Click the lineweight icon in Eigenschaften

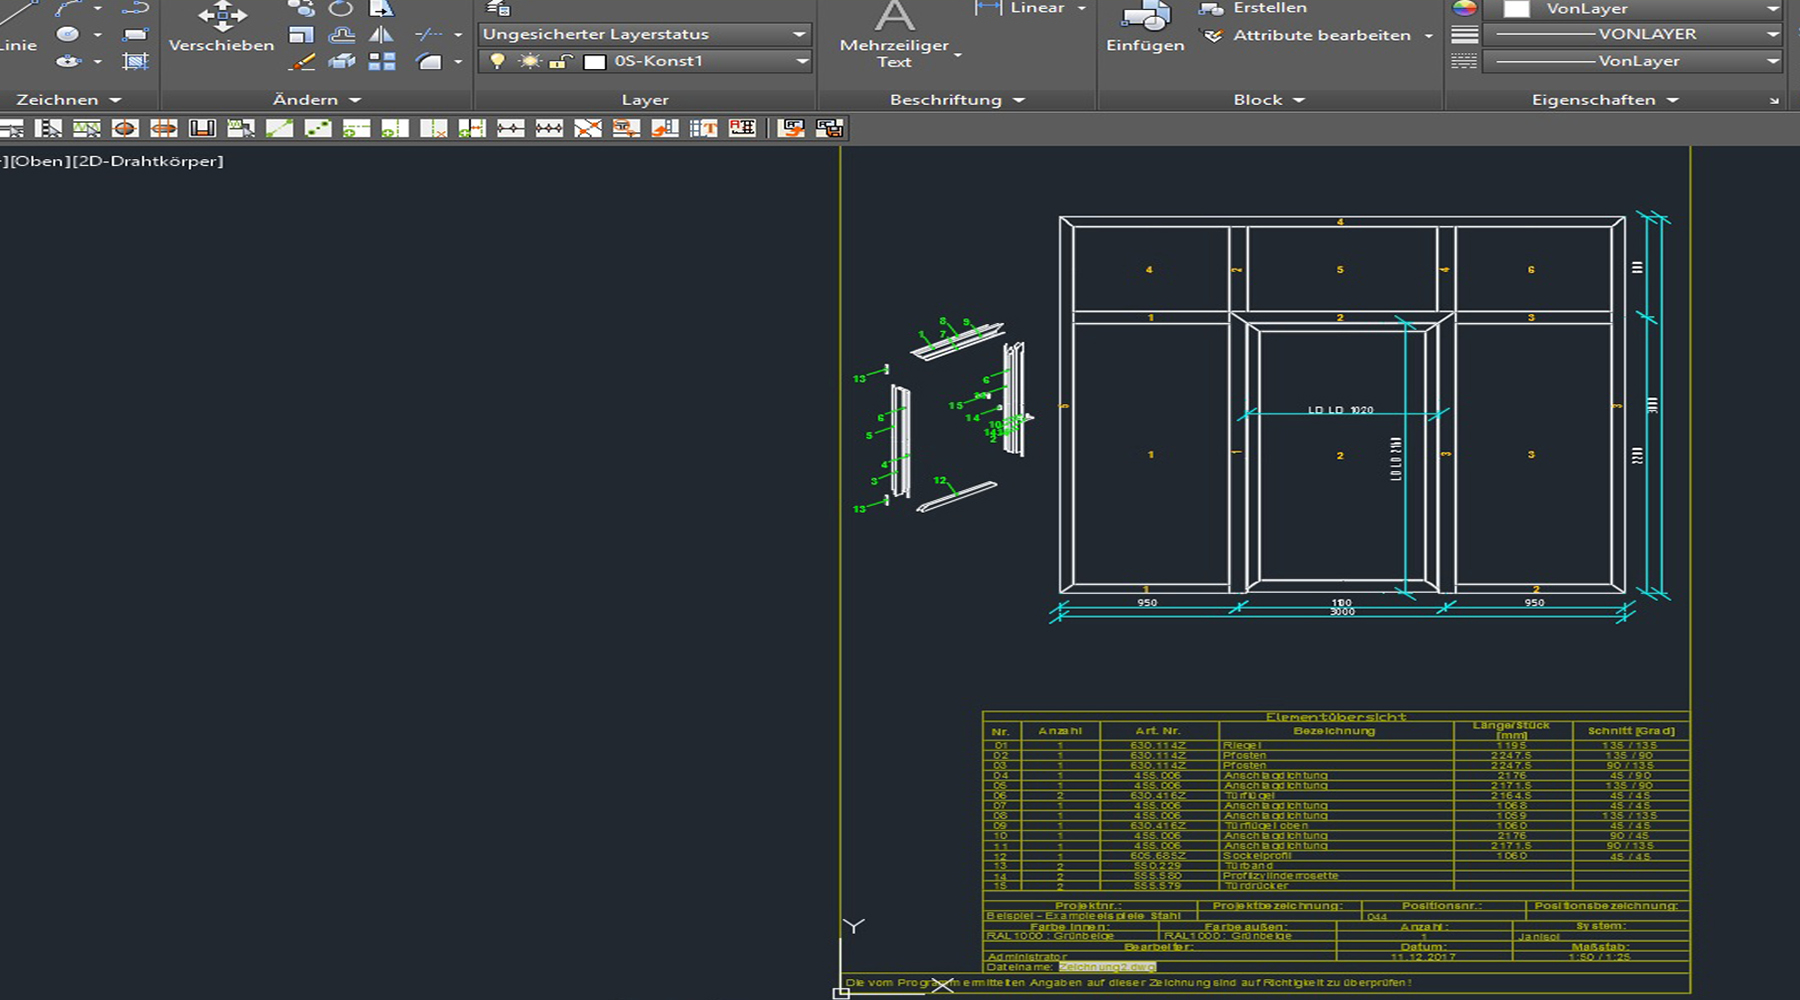point(1464,34)
